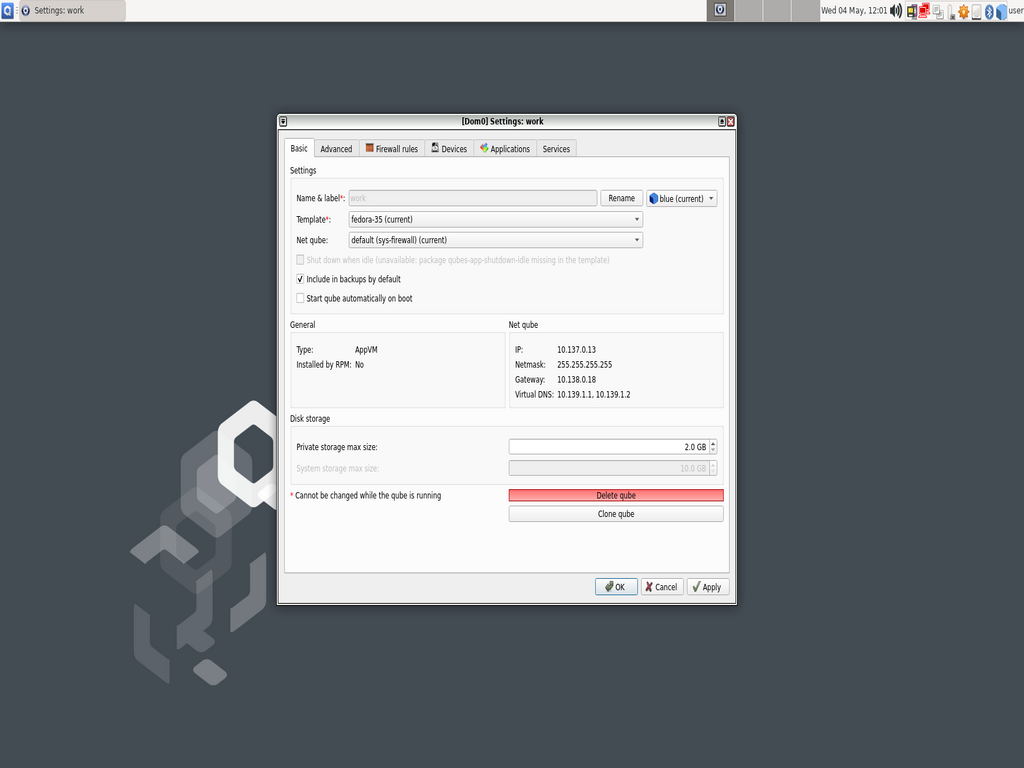Click the Apply button
1024x768 pixels.
coord(707,587)
